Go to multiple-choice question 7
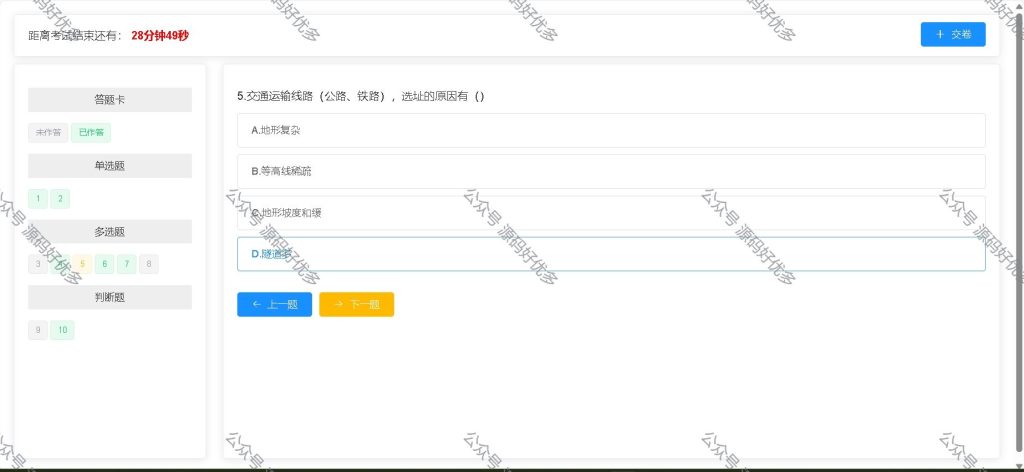Image resolution: width=1024 pixels, height=472 pixels. click(x=127, y=264)
